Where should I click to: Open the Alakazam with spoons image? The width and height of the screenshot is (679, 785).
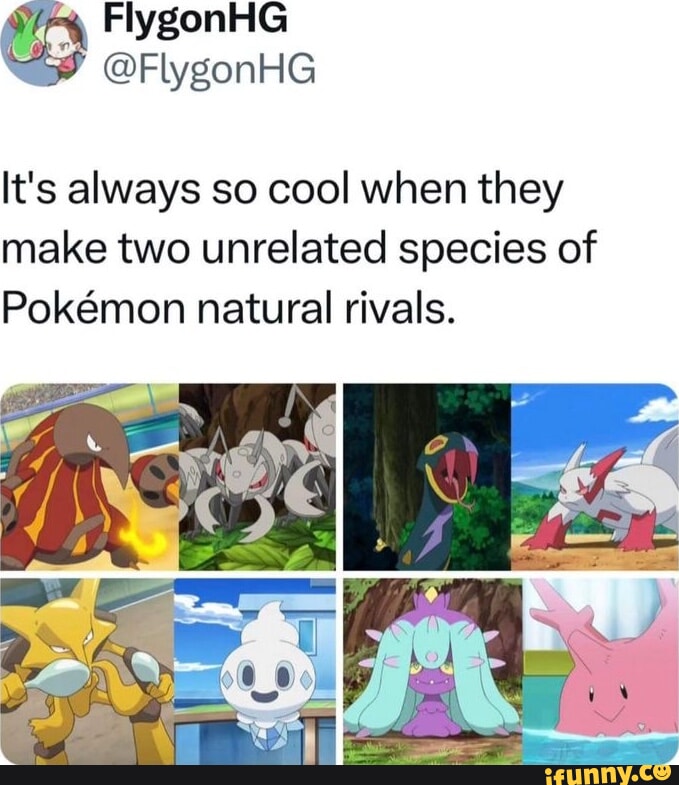[x=87, y=671]
